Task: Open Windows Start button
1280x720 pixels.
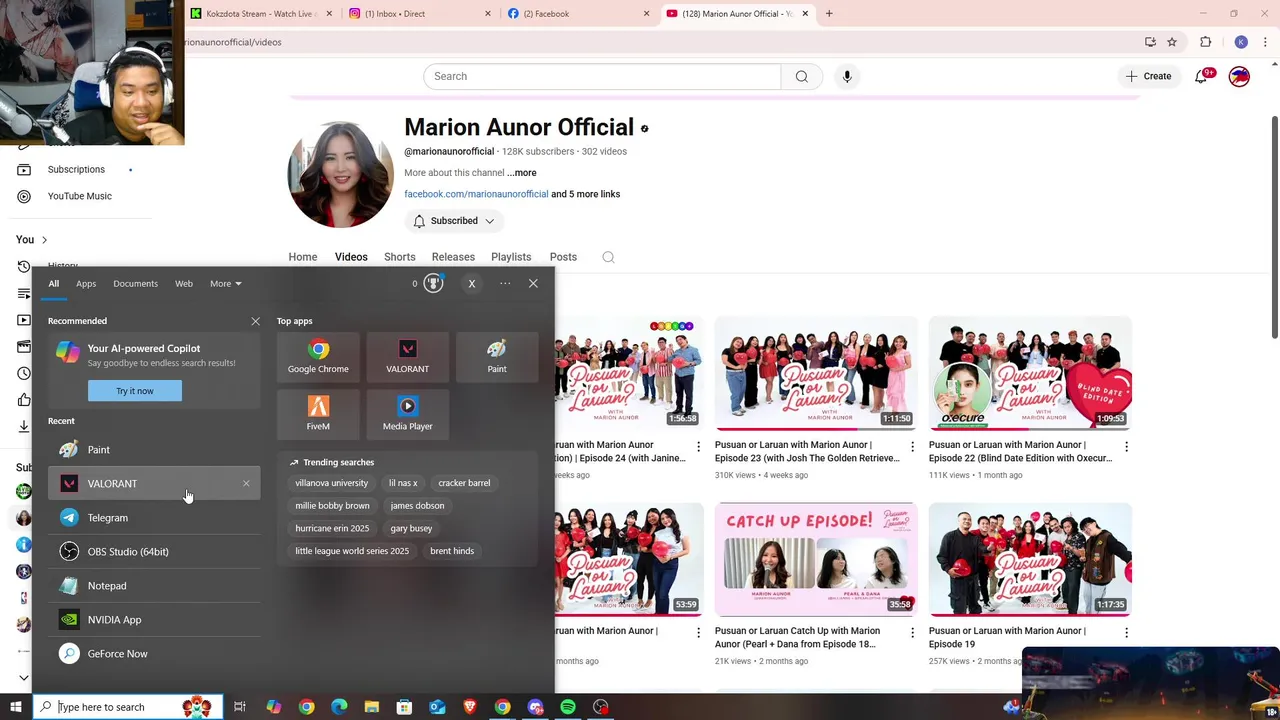Action: pyautogui.click(x=16, y=707)
